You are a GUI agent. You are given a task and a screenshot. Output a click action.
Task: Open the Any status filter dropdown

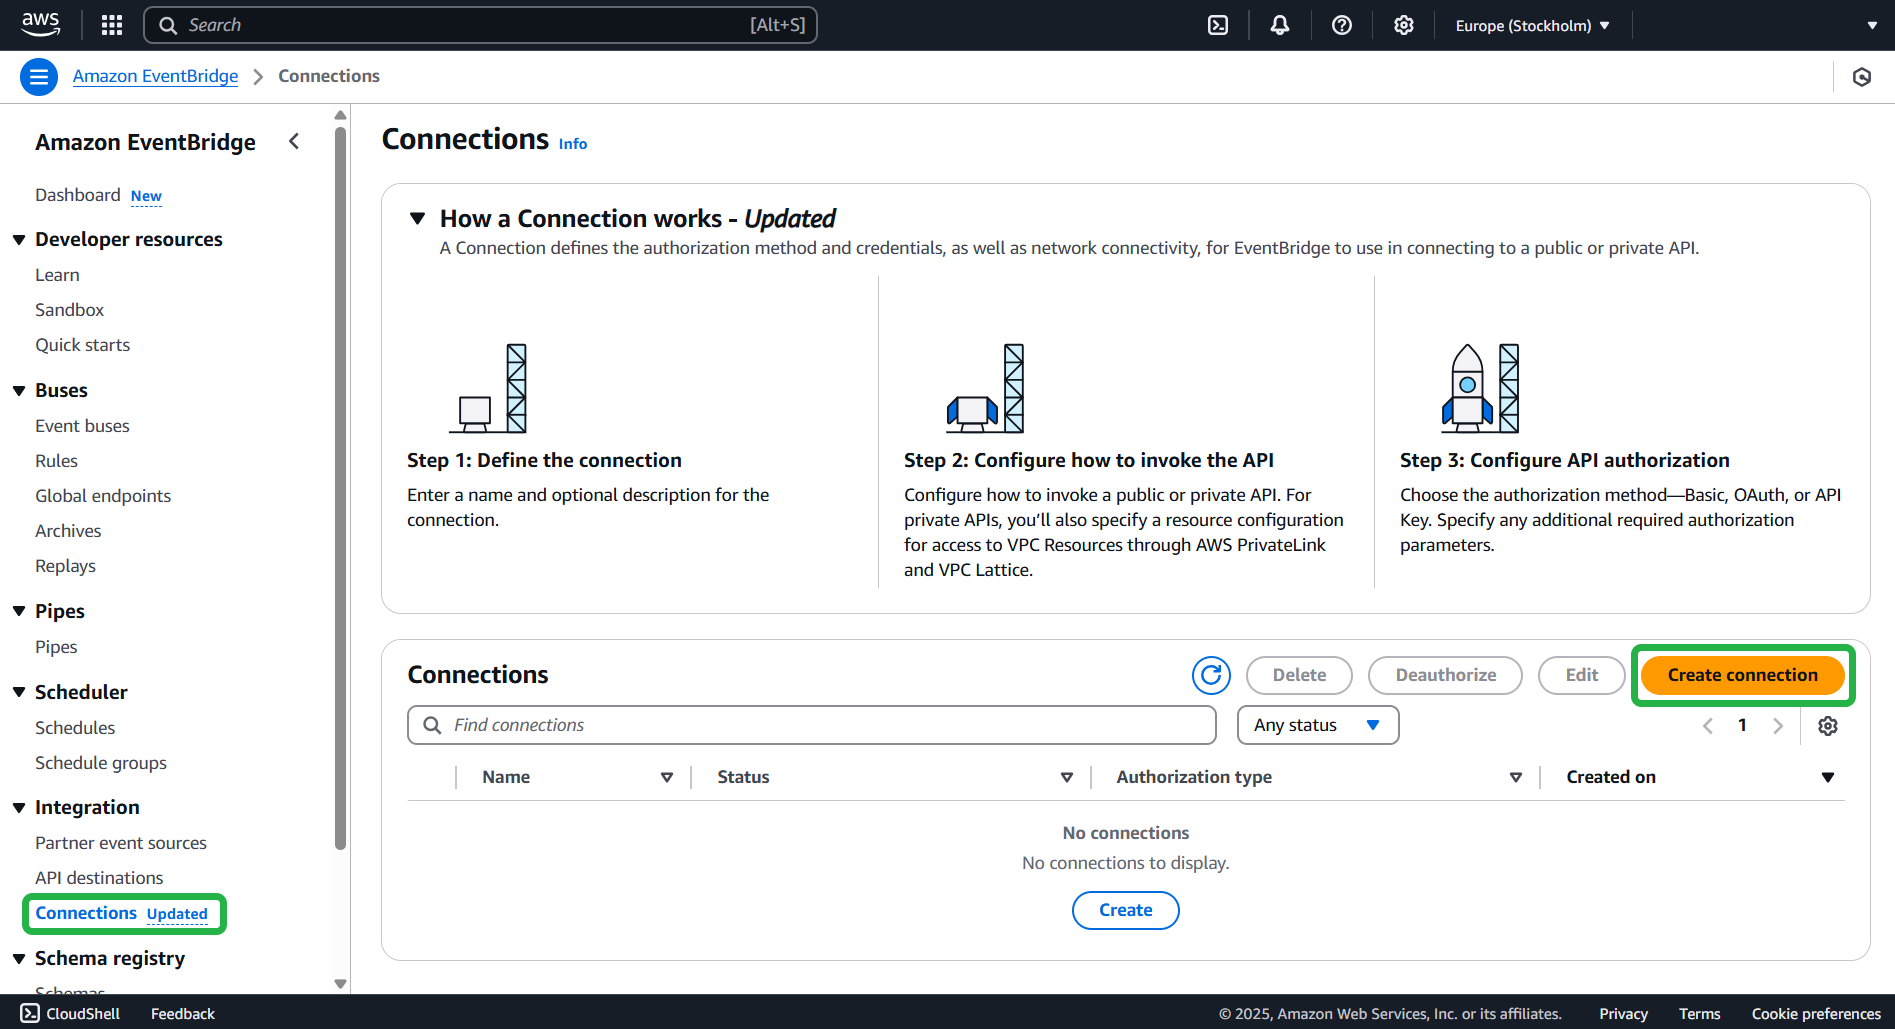1317,725
